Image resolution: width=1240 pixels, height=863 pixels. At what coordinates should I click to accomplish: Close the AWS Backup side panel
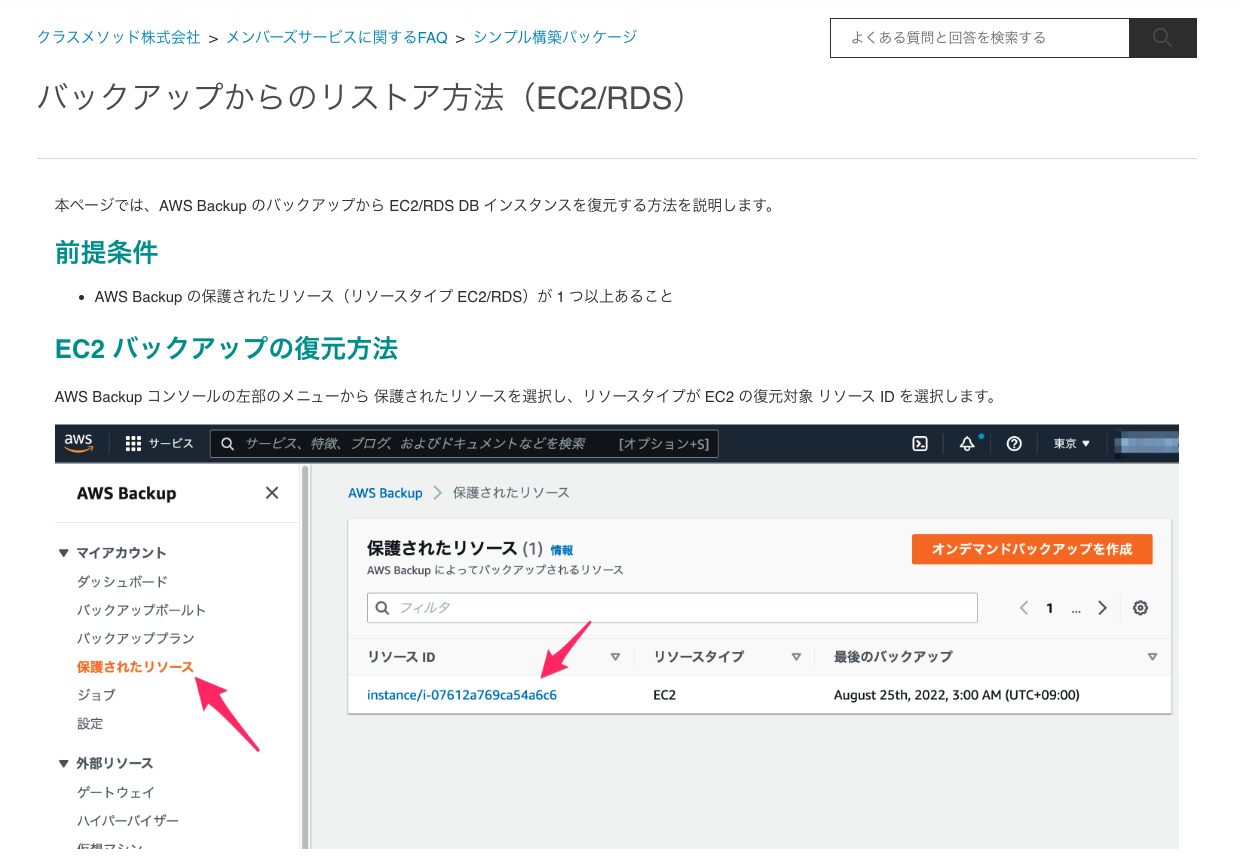pyautogui.click(x=272, y=493)
